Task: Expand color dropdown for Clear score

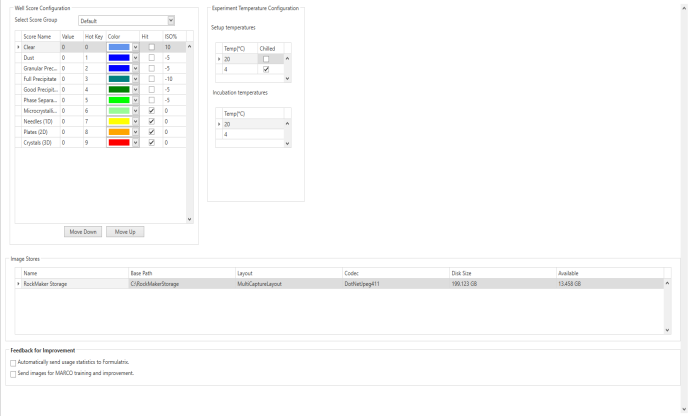Action: pyautogui.click(x=135, y=47)
